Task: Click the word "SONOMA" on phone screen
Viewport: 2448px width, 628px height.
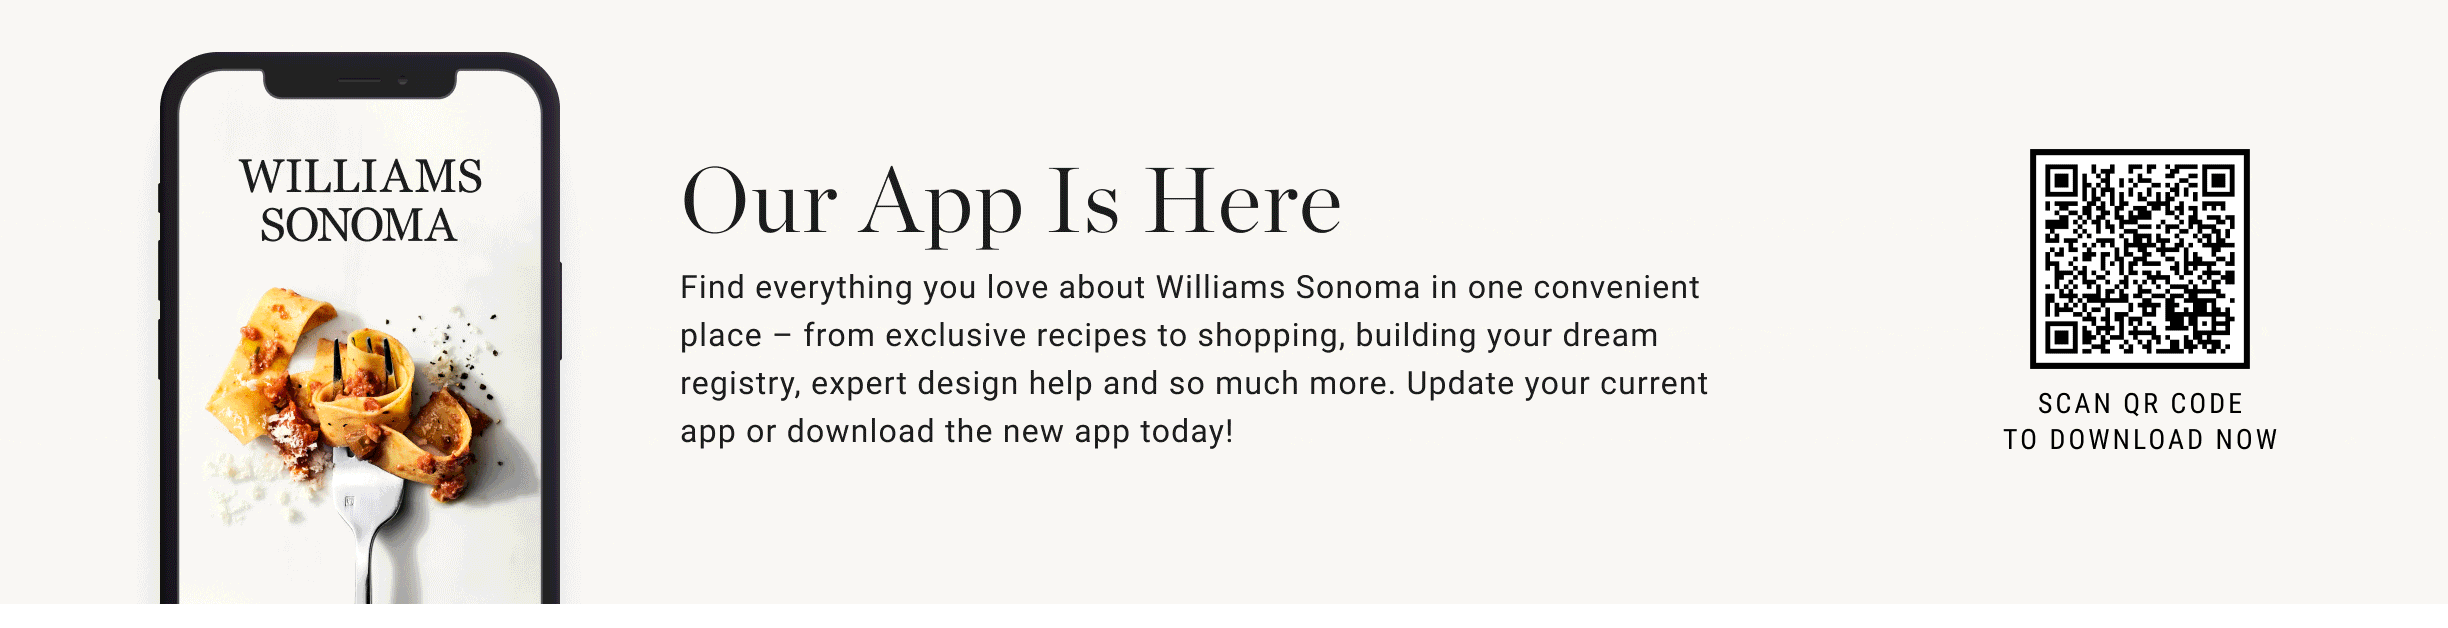Action: click(358, 225)
